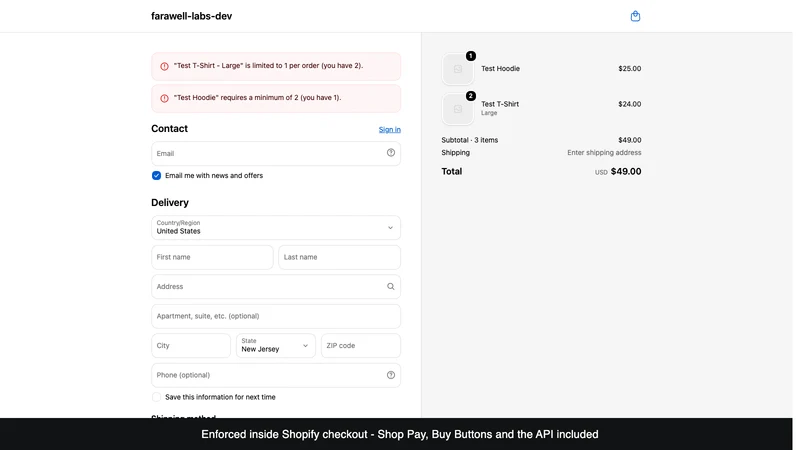Screen dimensions: 800x450
Task: Click the Subtotal · 3 items label
Action: (469, 140)
